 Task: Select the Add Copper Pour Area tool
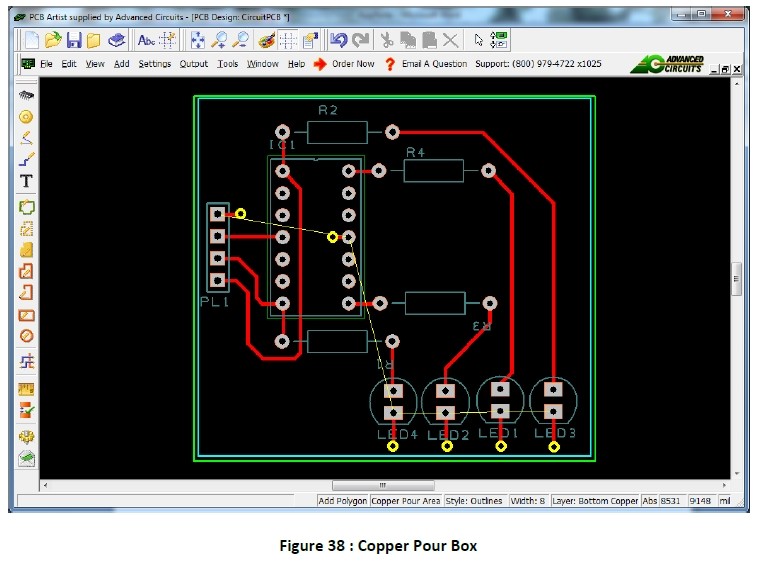tap(26, 249)
